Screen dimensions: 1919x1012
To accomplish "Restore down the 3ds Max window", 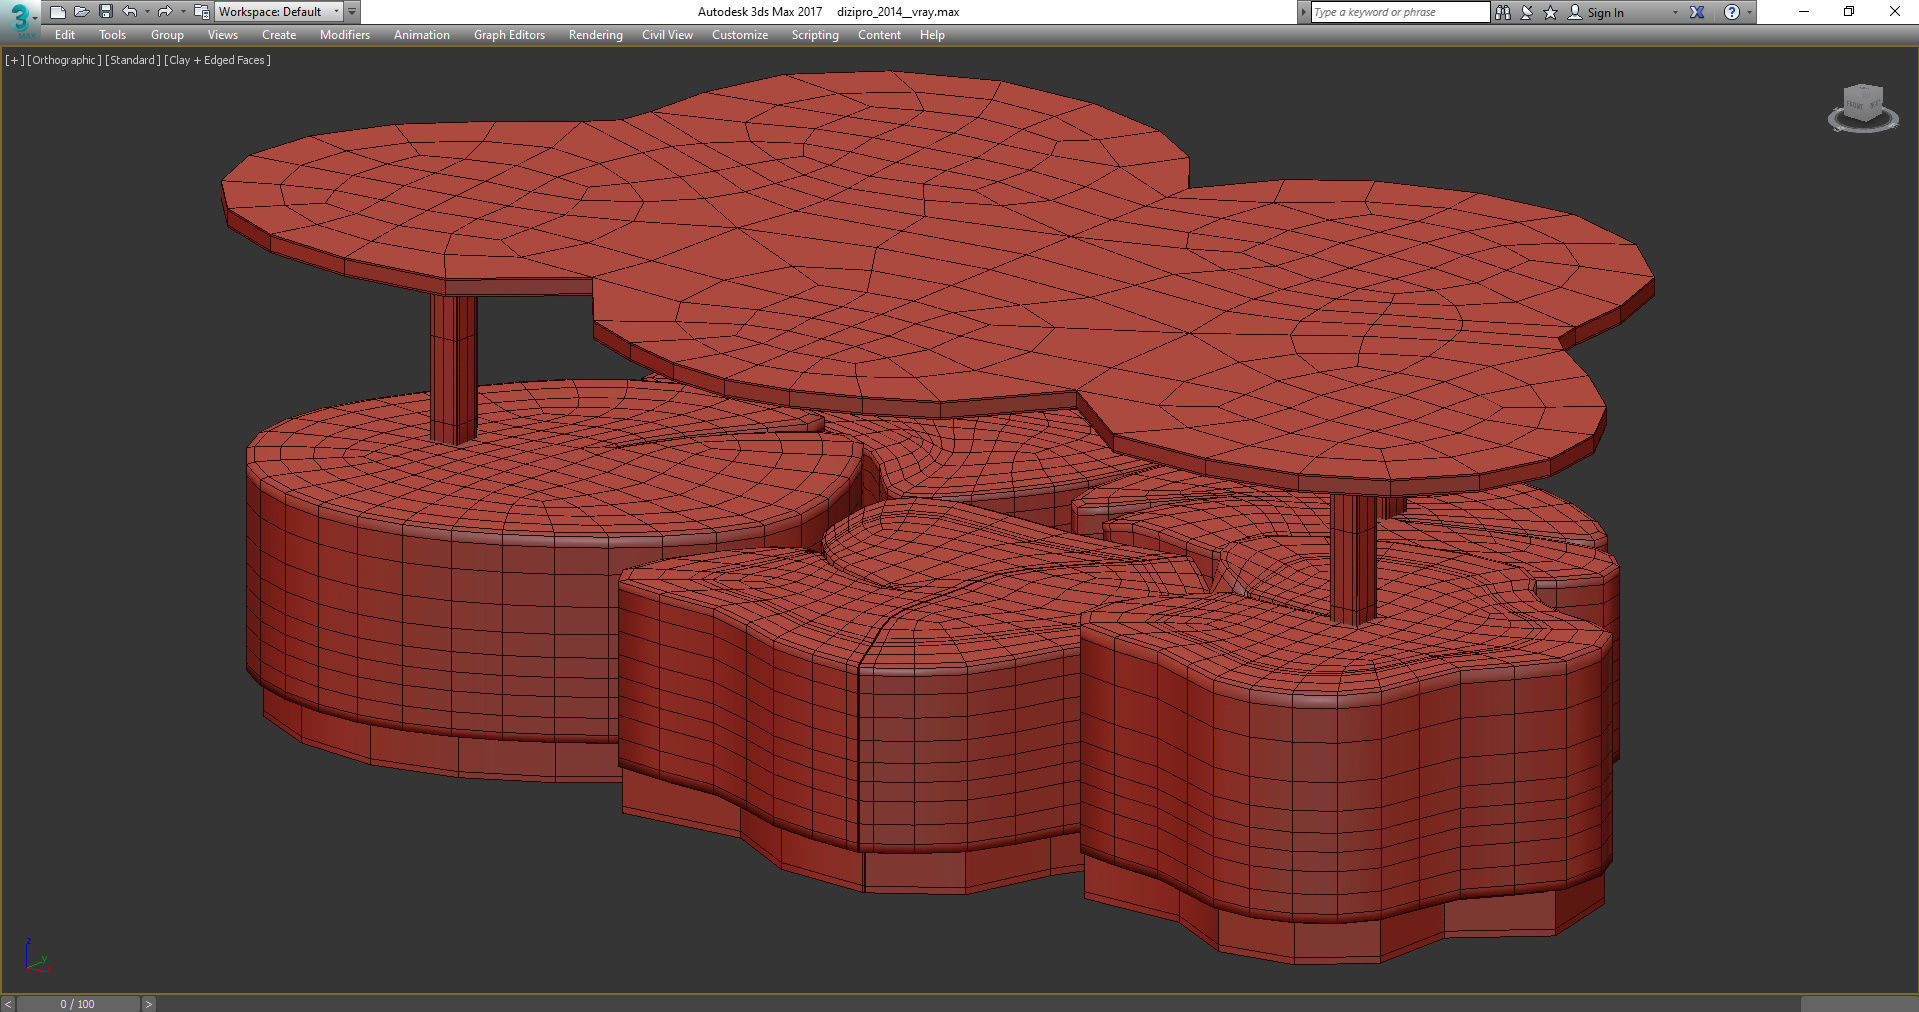I will [1849, 12].
